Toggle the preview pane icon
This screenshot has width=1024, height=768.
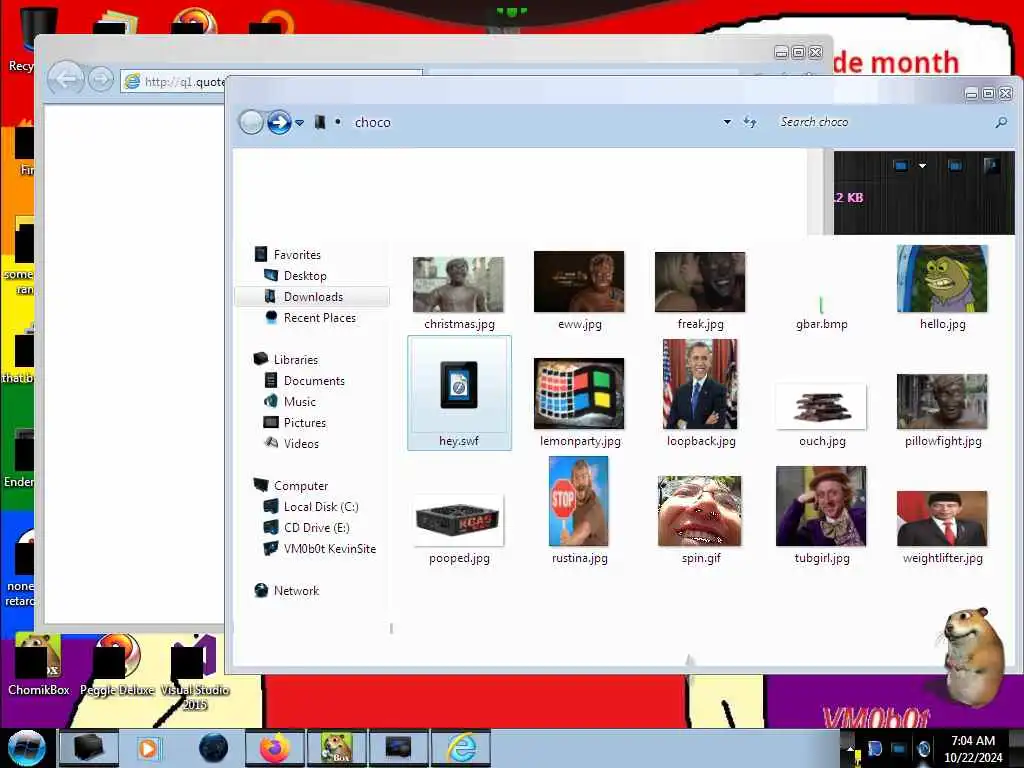(955, 165)
